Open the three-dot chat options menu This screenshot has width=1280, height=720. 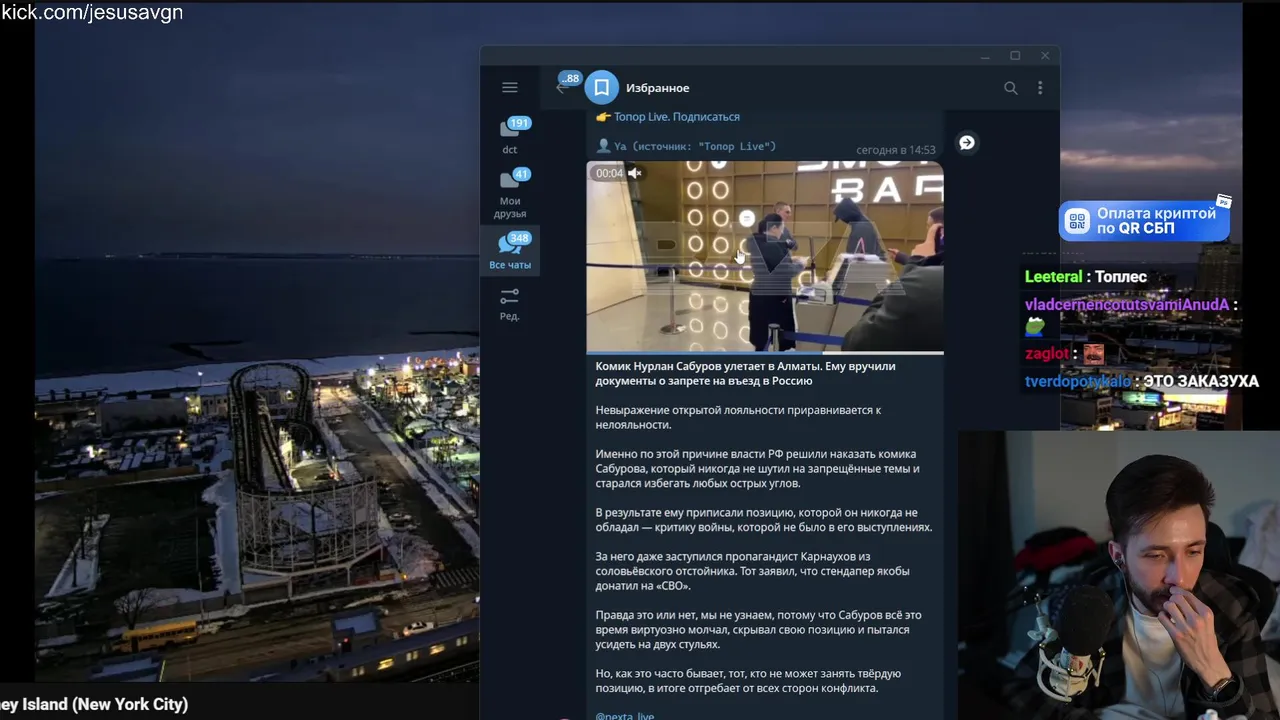coord(1040,88)
